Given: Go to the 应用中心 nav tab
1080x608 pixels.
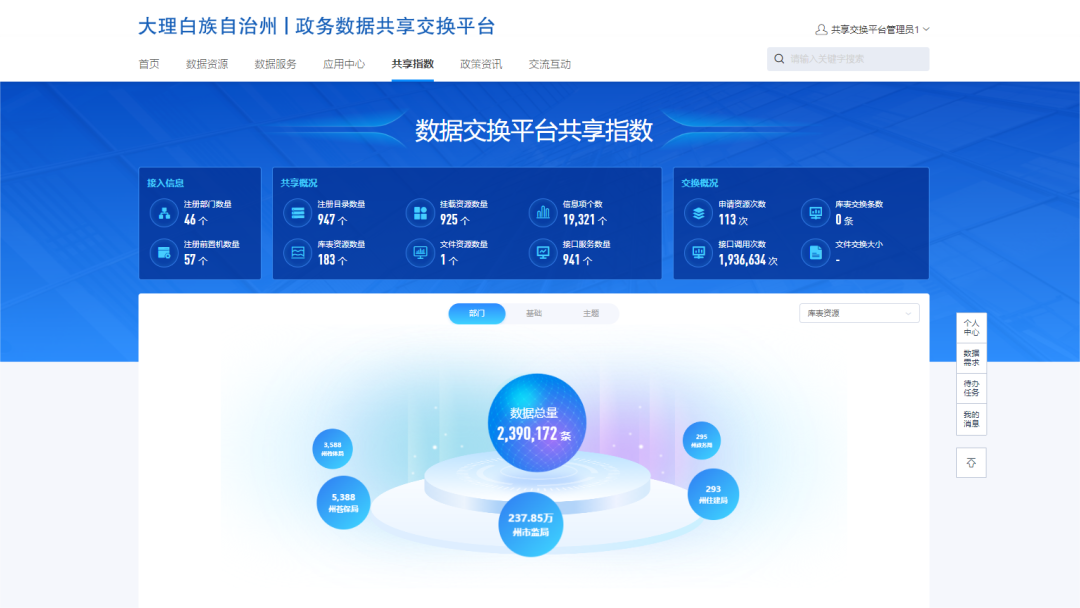Looking at the screenshot, I should click(343, 64).
